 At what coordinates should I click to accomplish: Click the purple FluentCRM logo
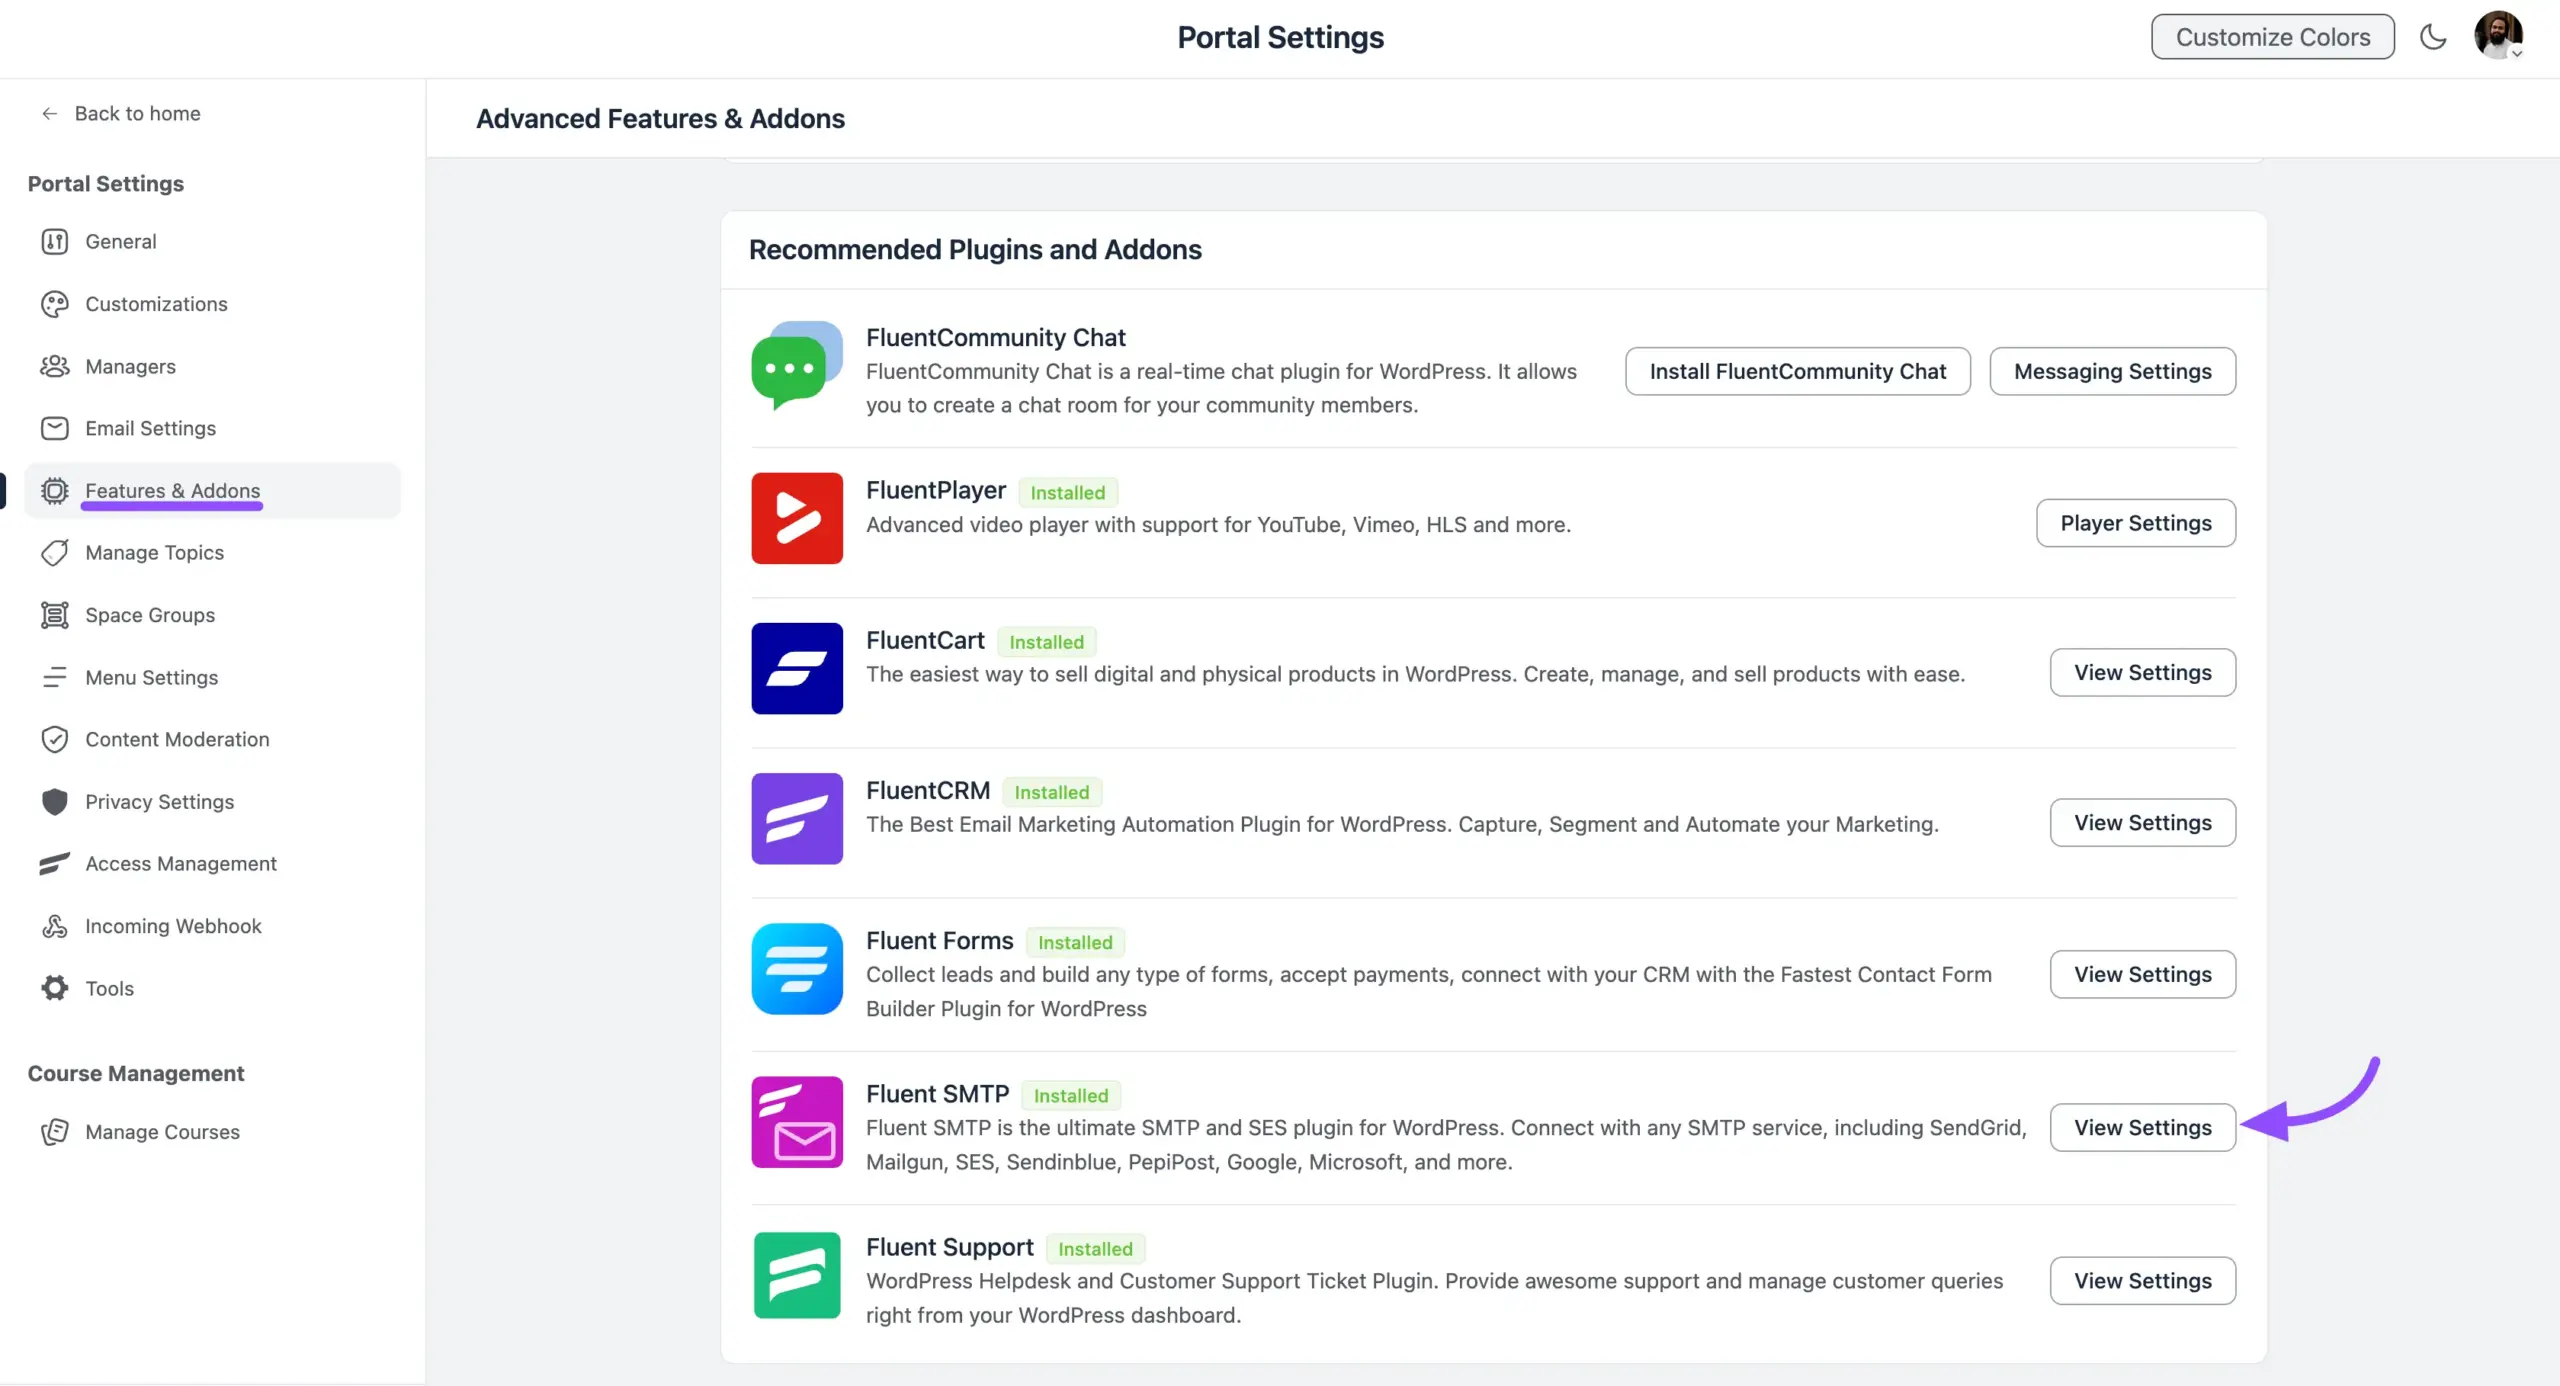pyautogui.click(x=797, y=818)
